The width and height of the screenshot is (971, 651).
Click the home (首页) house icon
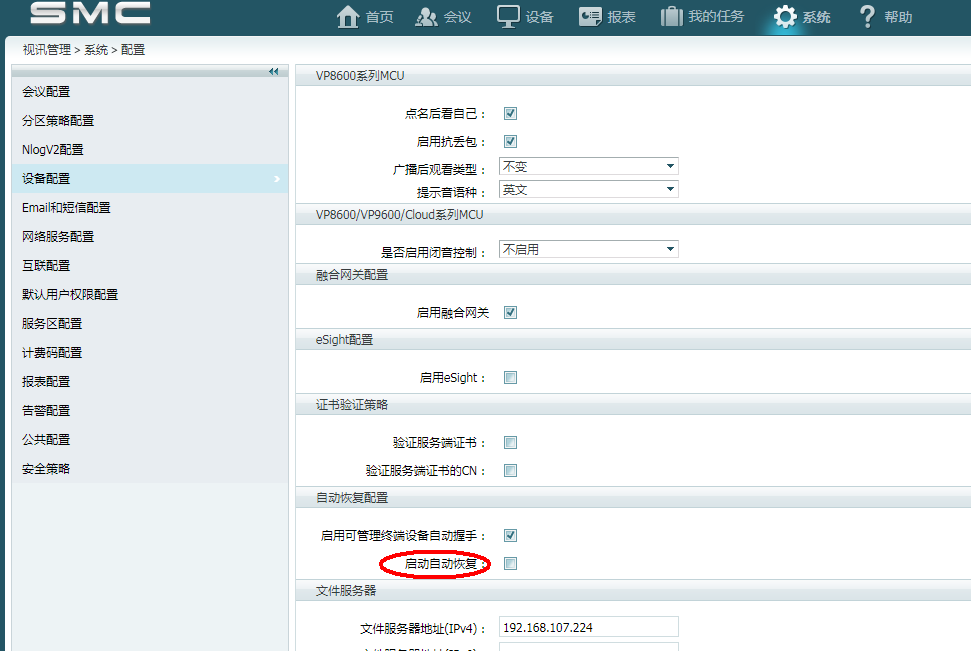[348, 17]
